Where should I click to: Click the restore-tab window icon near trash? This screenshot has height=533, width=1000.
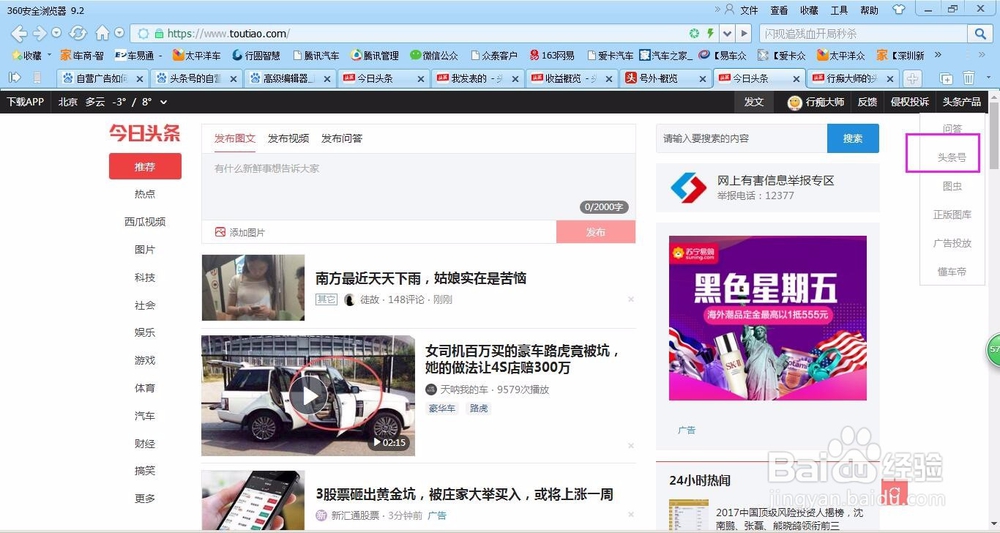pyautogui.click(x=946, y=78)
